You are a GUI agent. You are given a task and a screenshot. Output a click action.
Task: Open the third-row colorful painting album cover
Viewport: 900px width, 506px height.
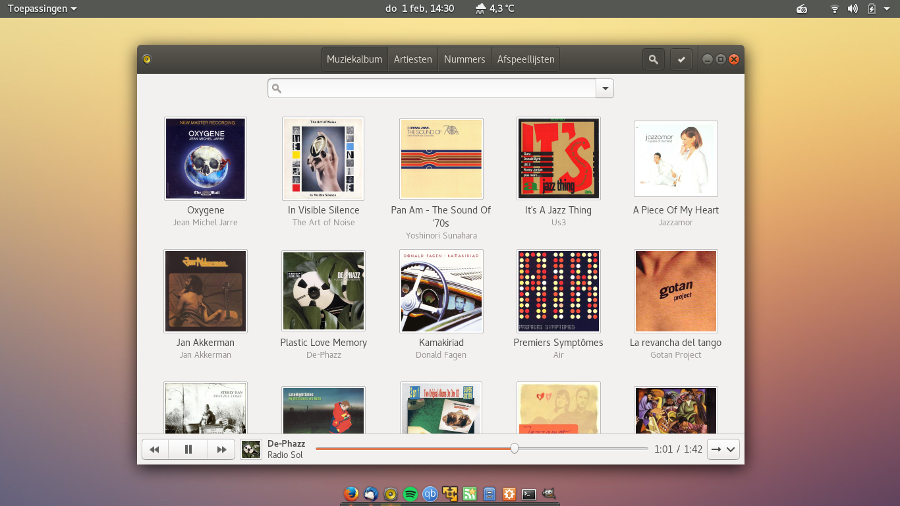(676, 410)
